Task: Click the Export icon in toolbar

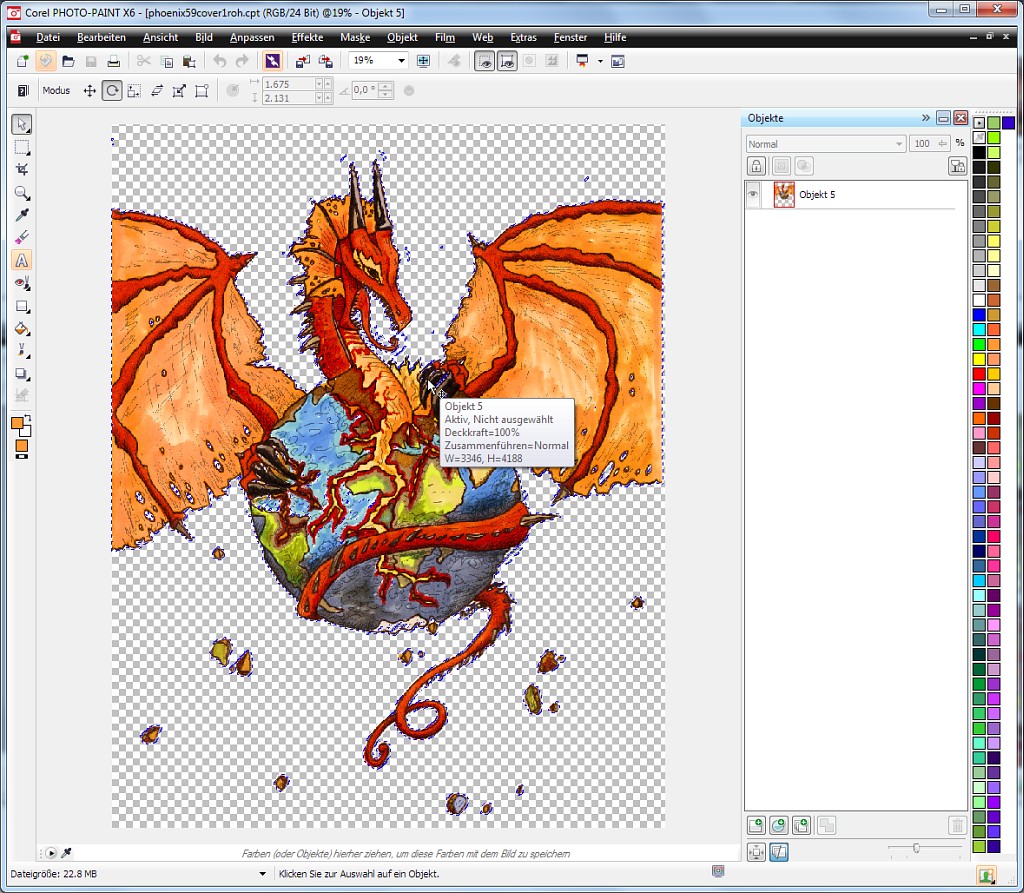Action: click(325, 61)
